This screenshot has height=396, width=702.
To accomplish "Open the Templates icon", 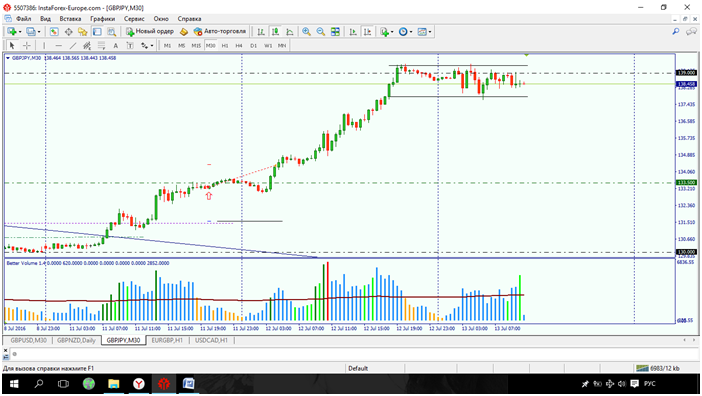I will [422, 31].
